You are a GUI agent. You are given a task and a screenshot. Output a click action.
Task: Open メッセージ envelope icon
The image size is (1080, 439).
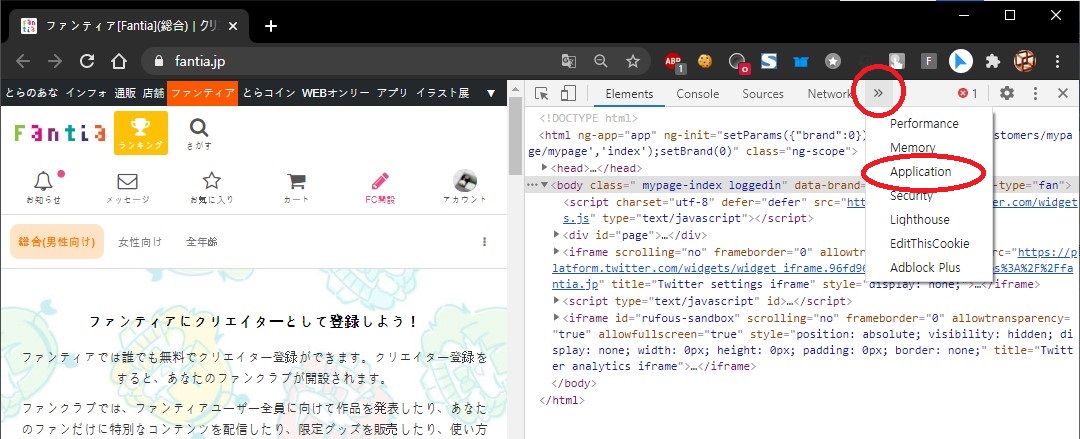127,187
